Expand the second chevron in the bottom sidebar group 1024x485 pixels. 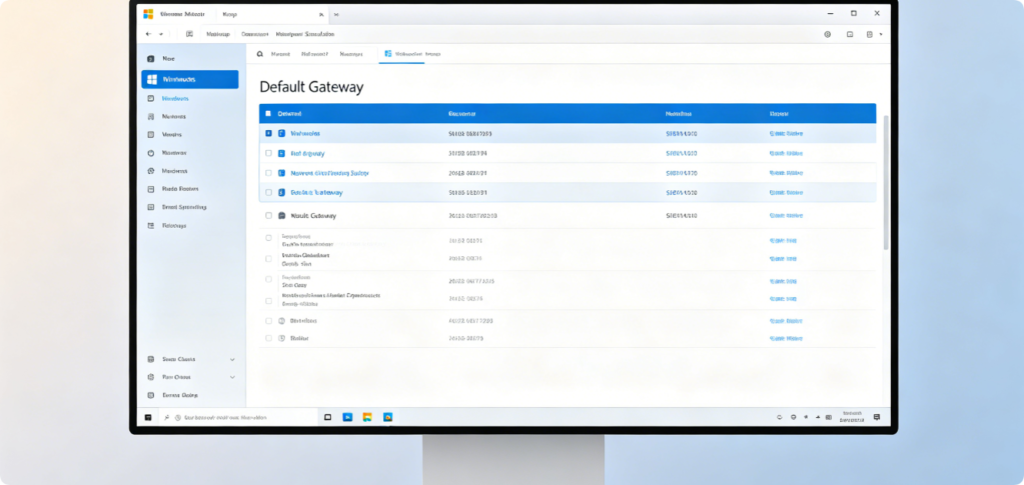[x=232, y=377]
